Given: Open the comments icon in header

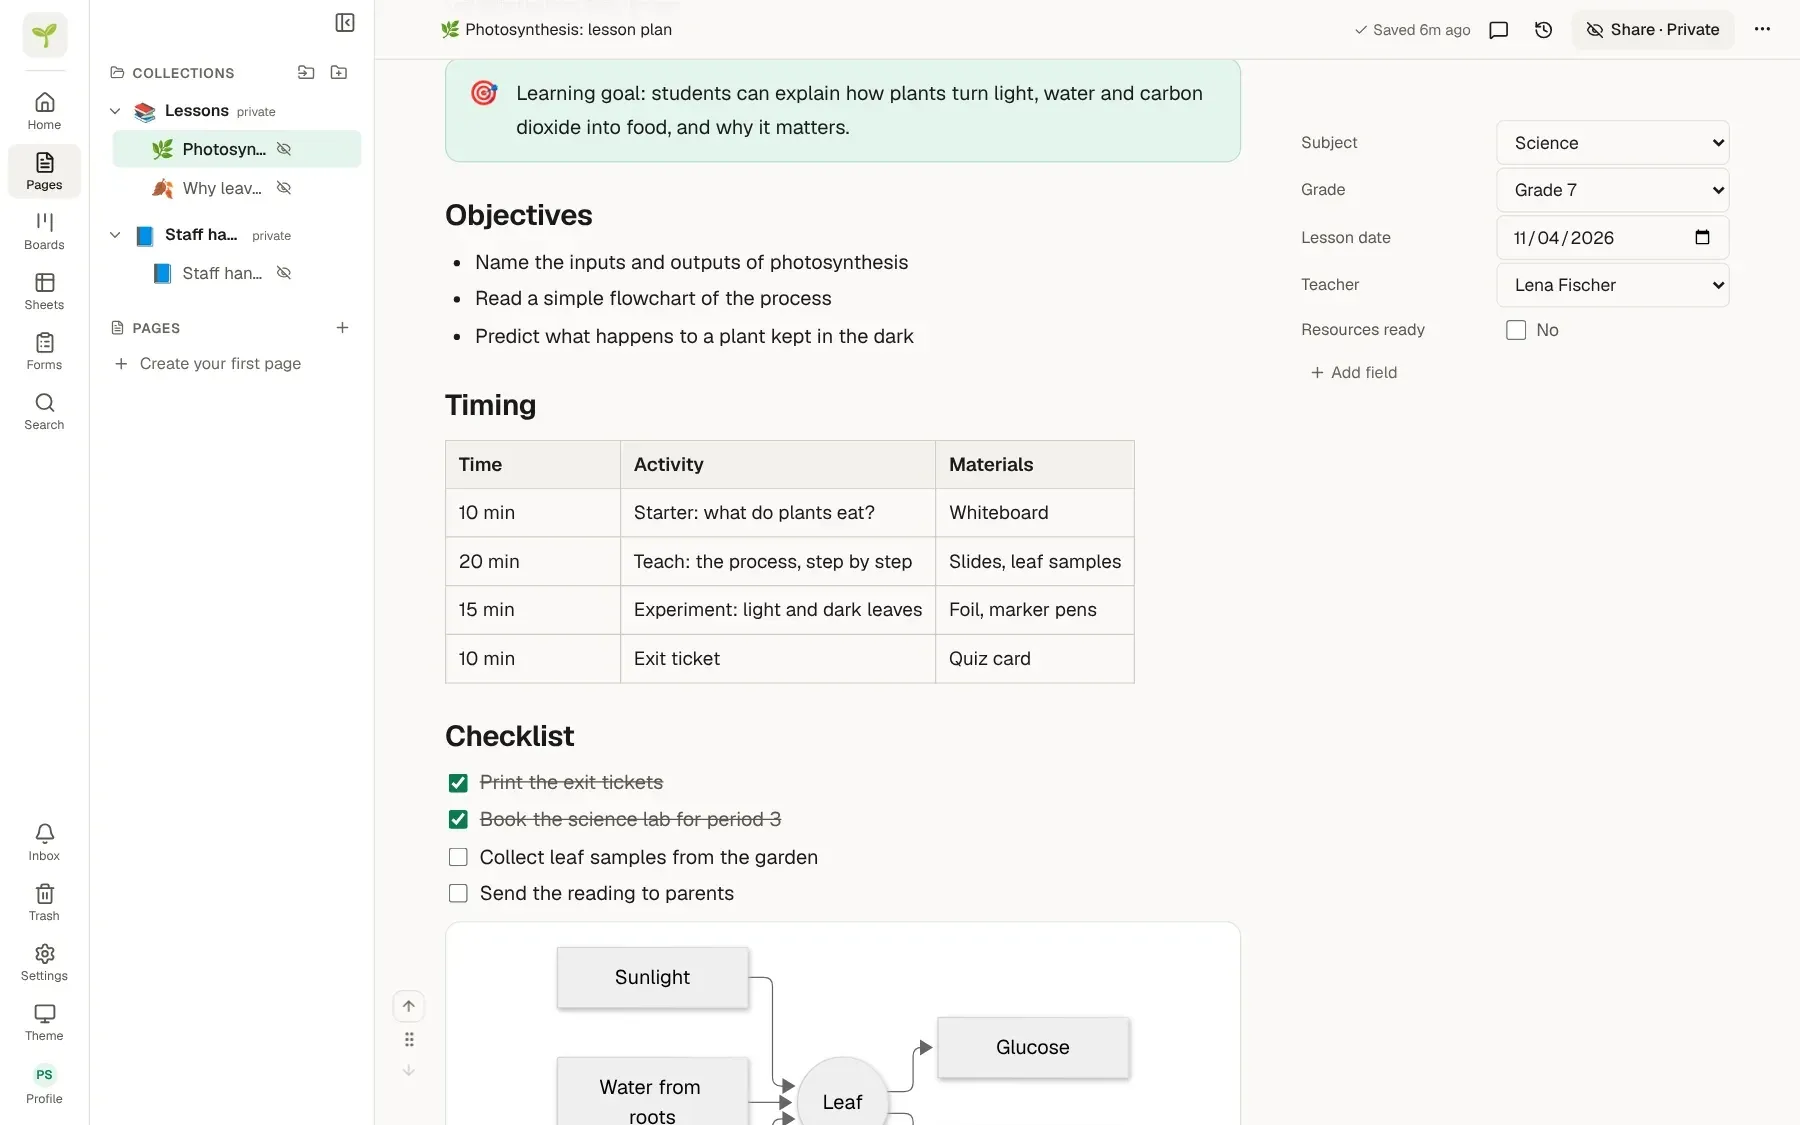Looking at the screenshot, I should point(1498,30).
